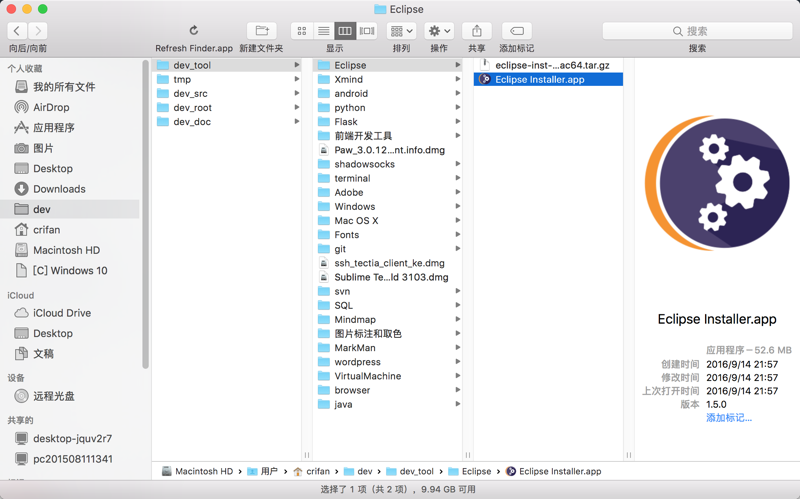Expand dev_tool folder via its arrow
Image resolution: width=800 pixels, height=499 pixels.
[296, 65]
